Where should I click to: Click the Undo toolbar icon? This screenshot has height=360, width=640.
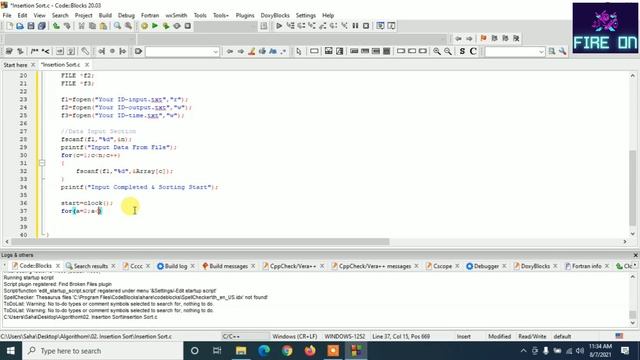[56, 26]
